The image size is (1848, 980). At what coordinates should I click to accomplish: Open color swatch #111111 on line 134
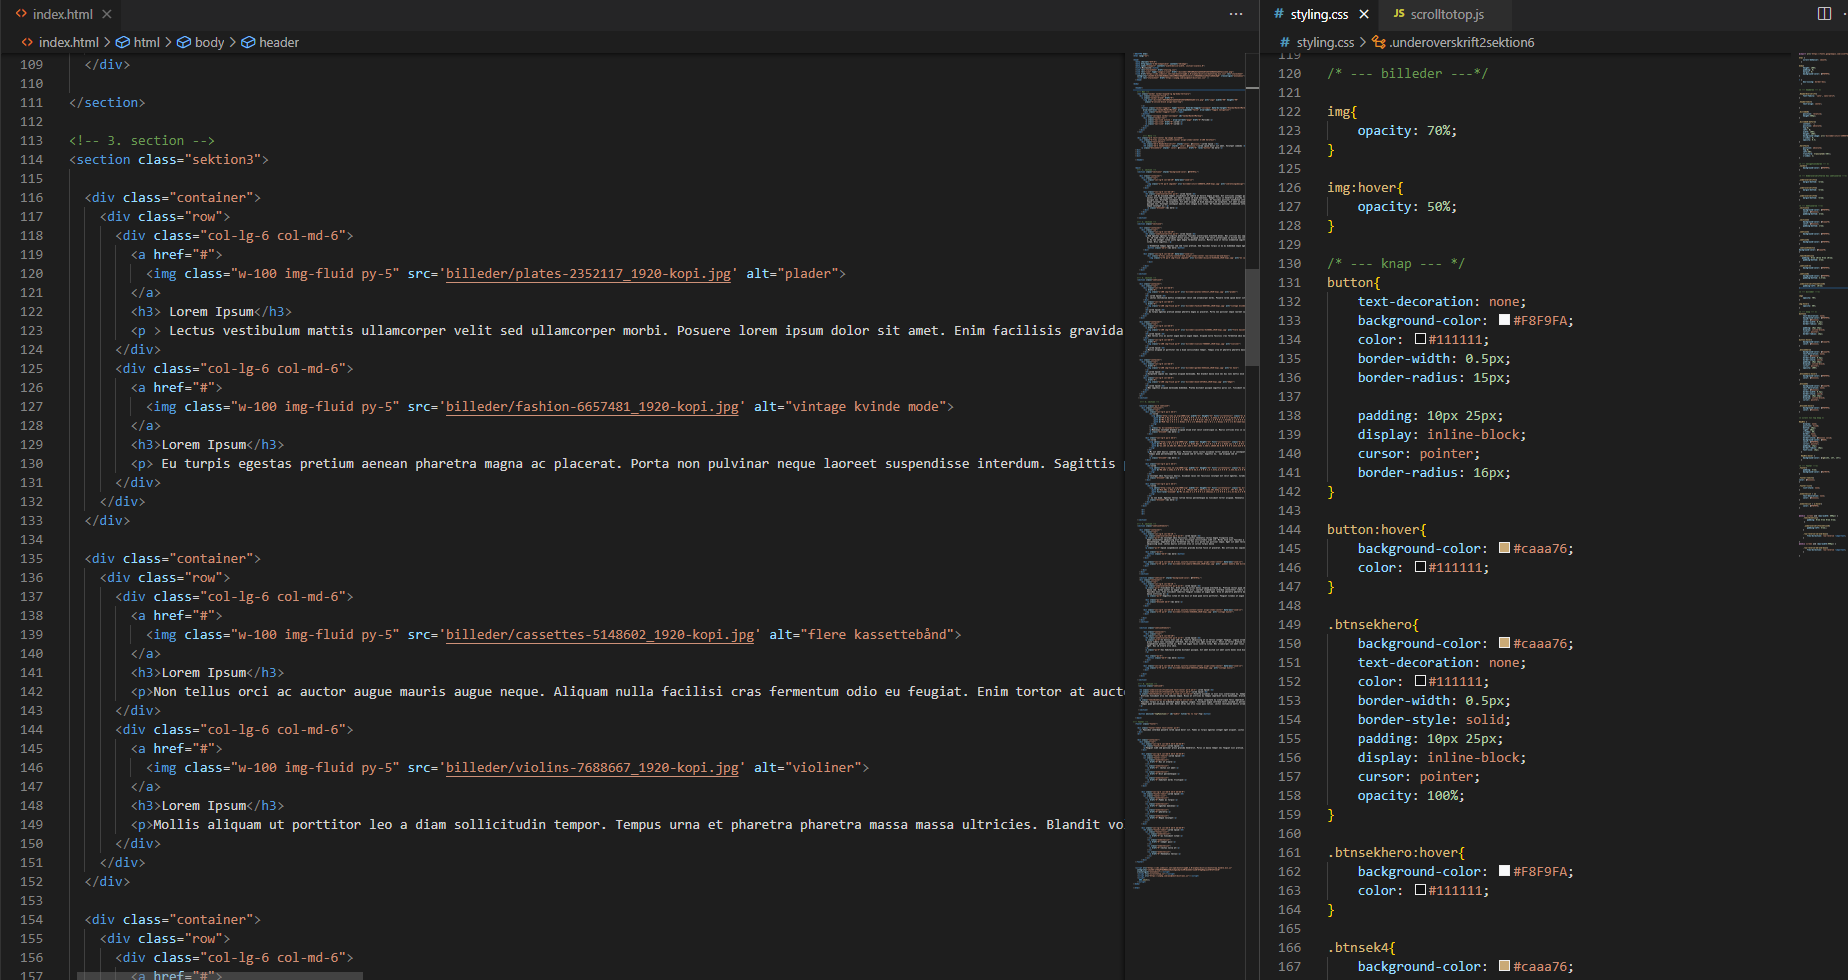click(1420, 340)
